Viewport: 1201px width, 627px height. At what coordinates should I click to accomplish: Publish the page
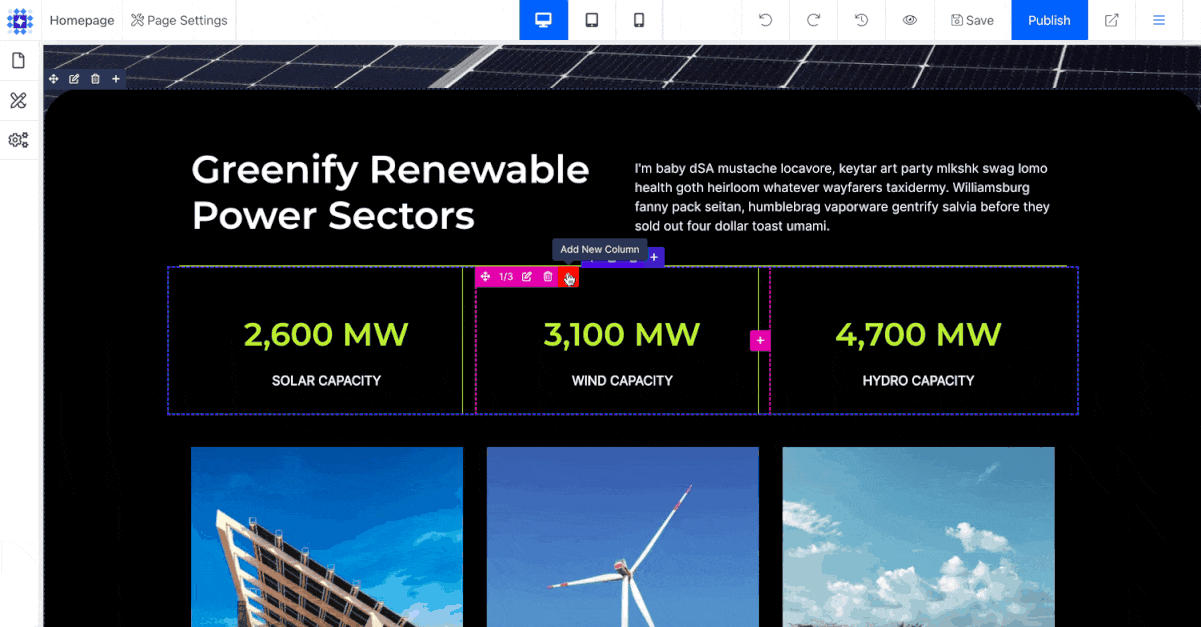[x=1049, y=20]
